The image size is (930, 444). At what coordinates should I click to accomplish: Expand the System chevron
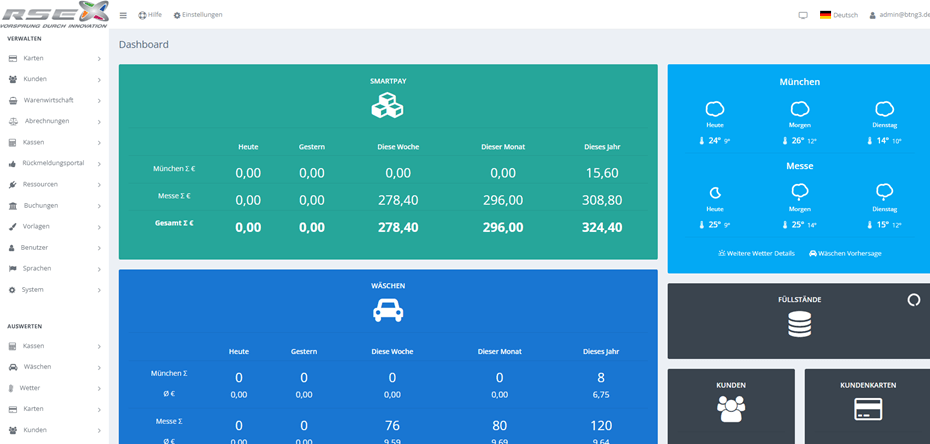[x=99, y=290]
